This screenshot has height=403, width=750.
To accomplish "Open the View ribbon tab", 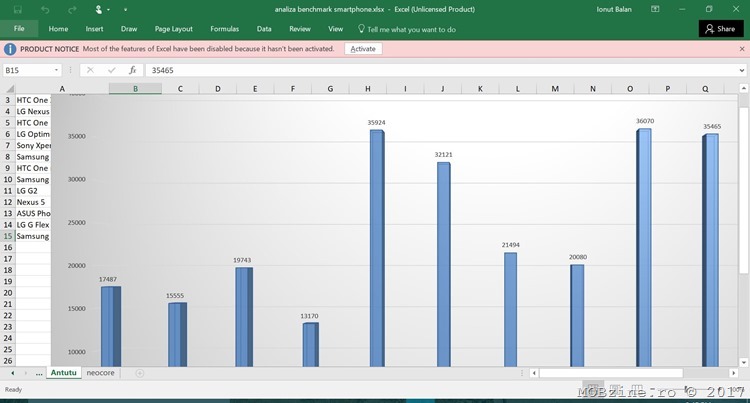I will 335,29.
